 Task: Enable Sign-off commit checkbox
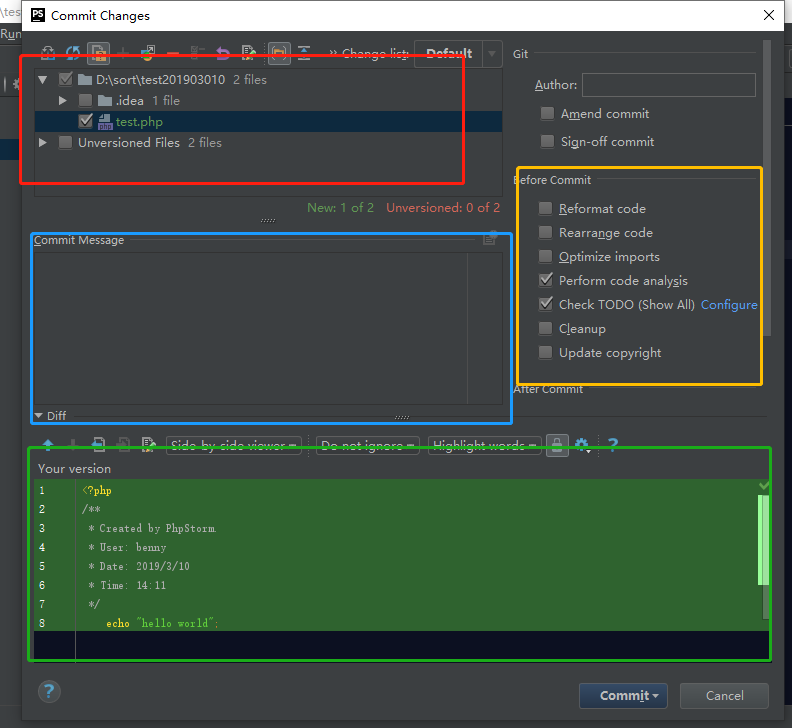coord(547,141)
